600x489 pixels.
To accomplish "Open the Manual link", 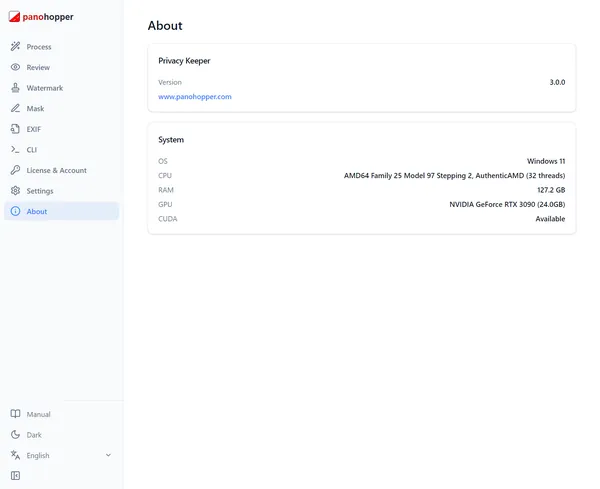I will pos(62,414).
